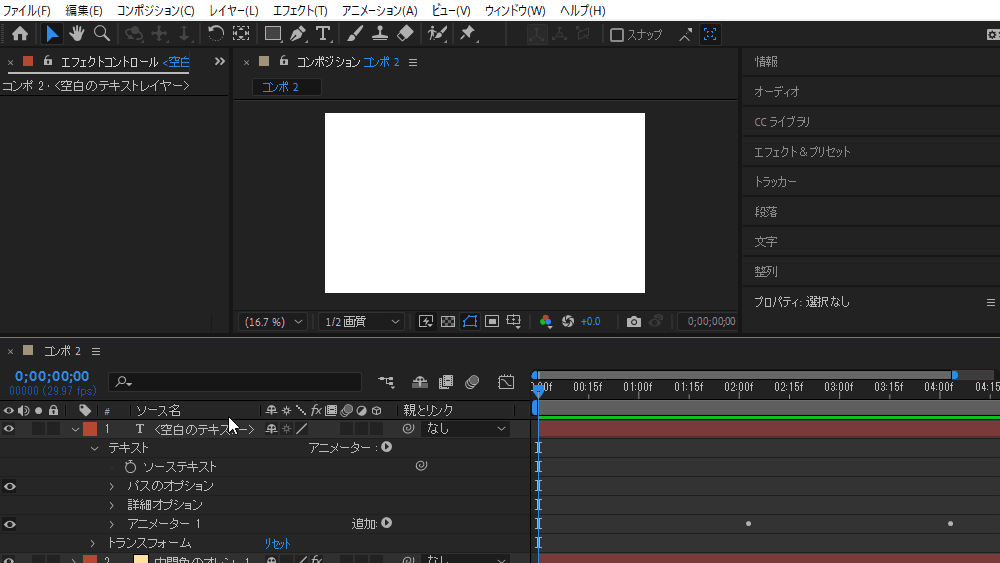
Task: Click the exposure value +0.0
Action: point(591,321)
